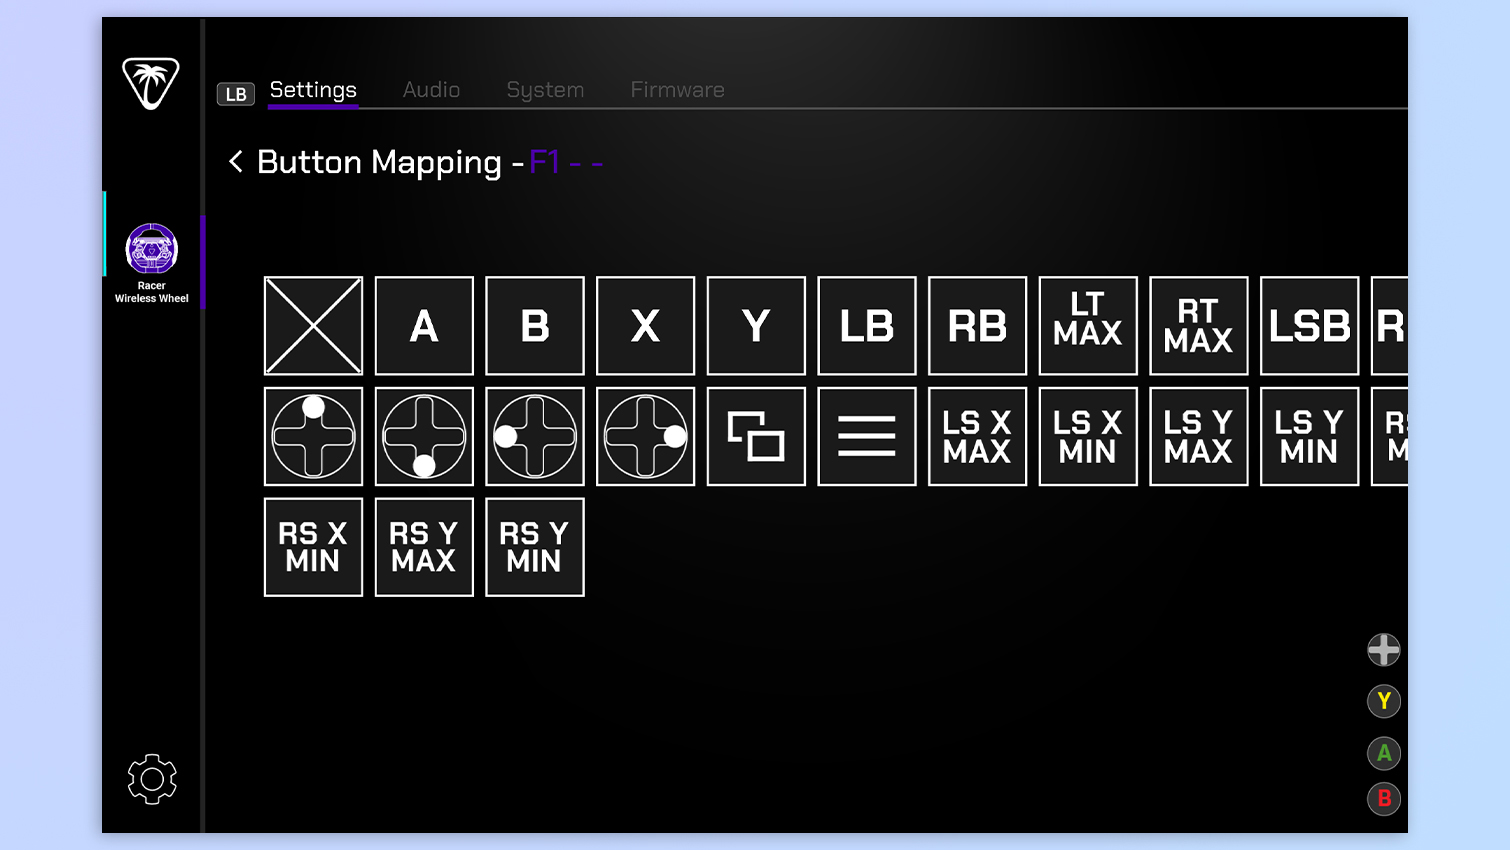The image size is (1510, 850).
Task: Choose the RT MAX trigger mapping
Action: coord(1198,326)
